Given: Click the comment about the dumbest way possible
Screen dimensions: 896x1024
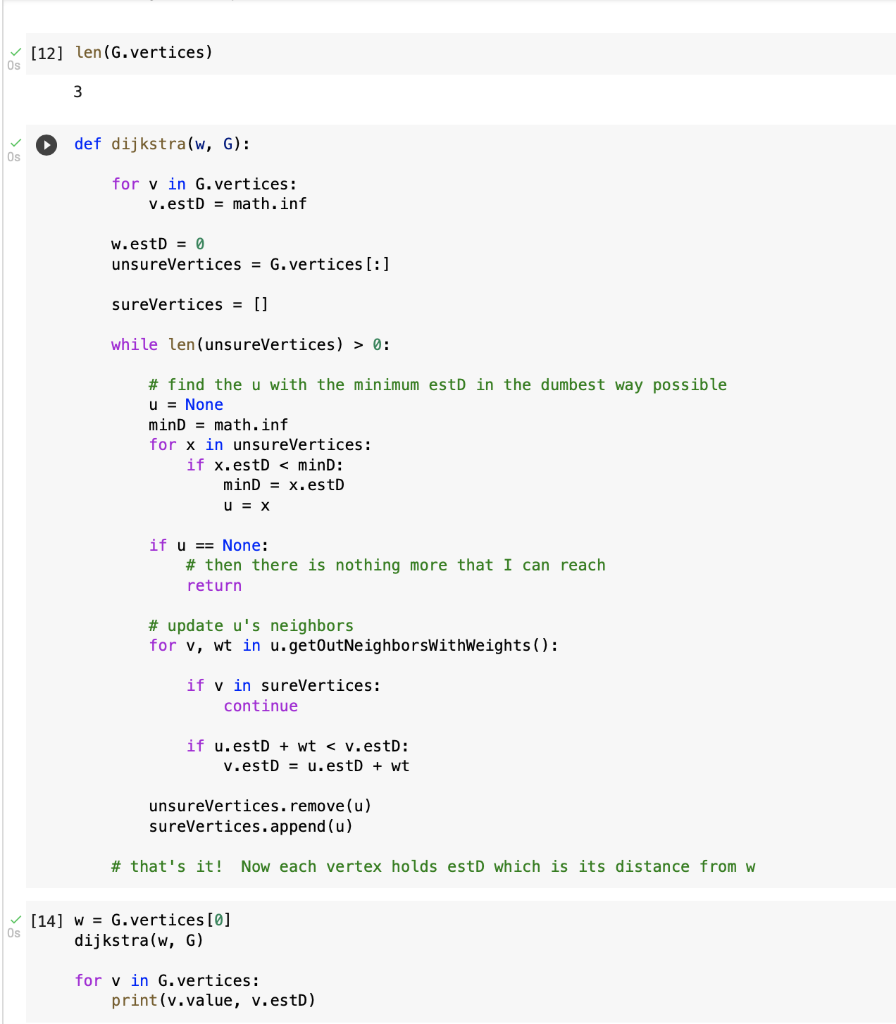Looking at the screenshot, I should coord(438,385).
